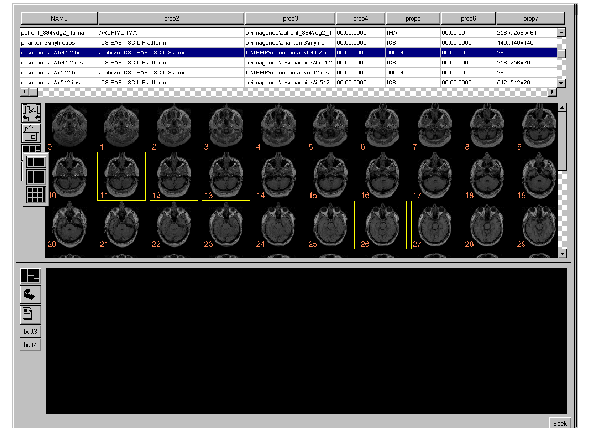This screenshot has height=433, width=591.
Task: Click the table's scroll up arrow
Action: 561,32
